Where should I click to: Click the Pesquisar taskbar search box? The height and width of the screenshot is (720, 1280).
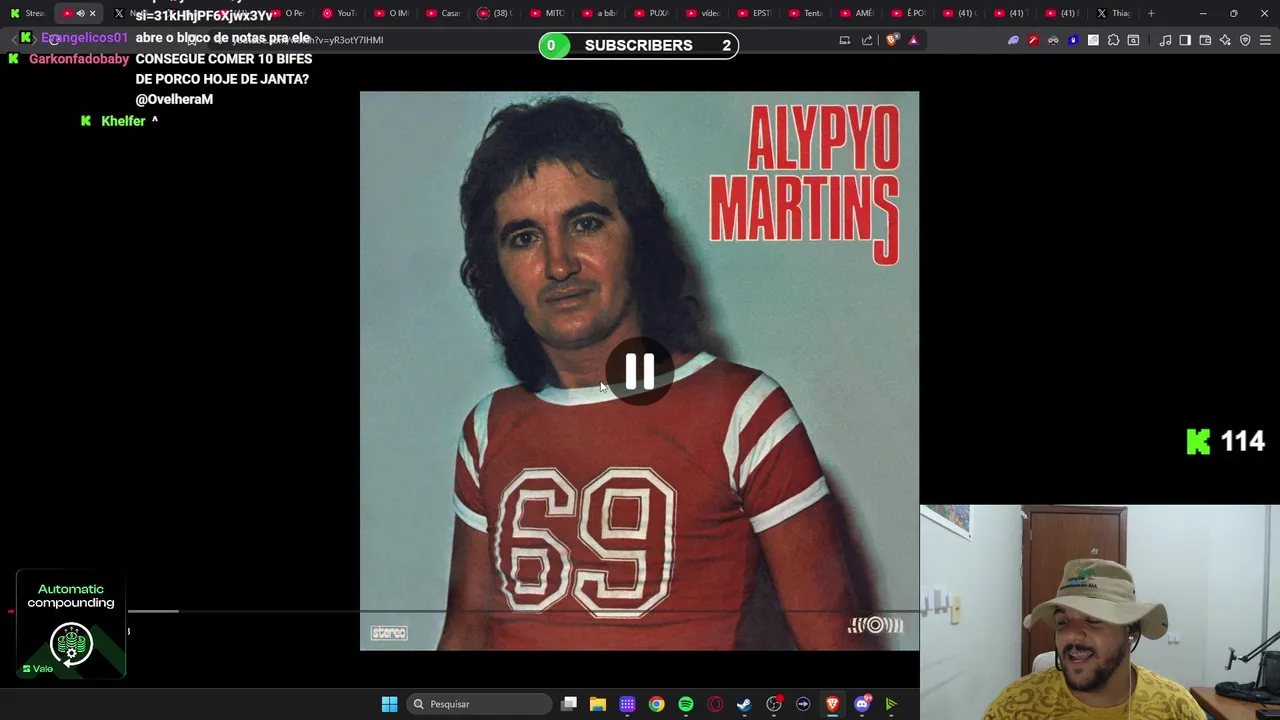480,704
